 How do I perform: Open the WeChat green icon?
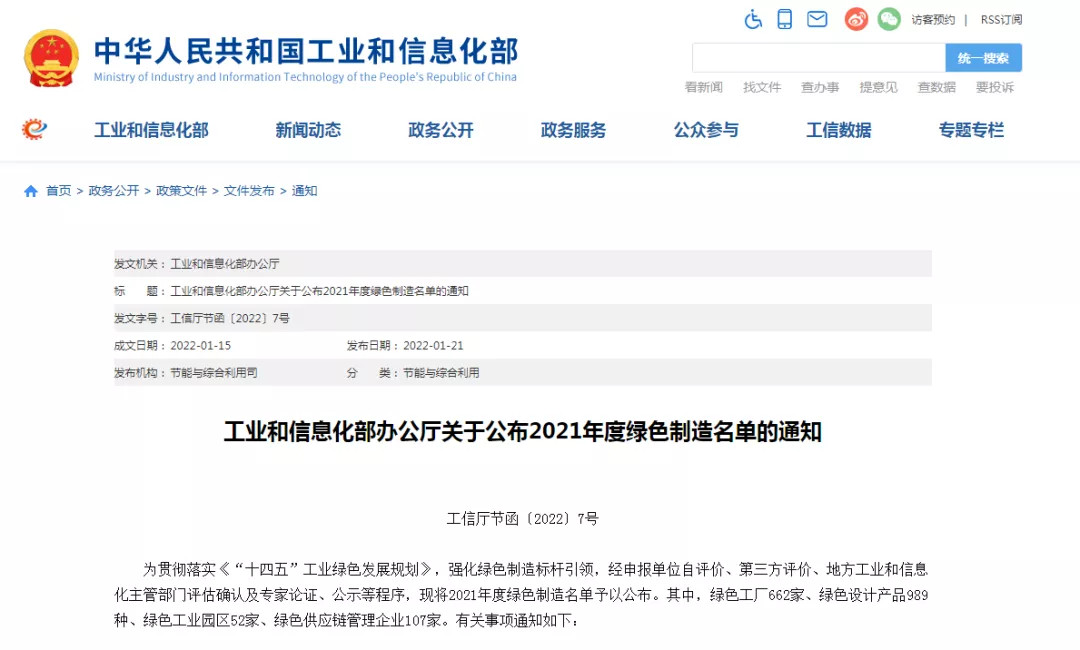point(889,19)
